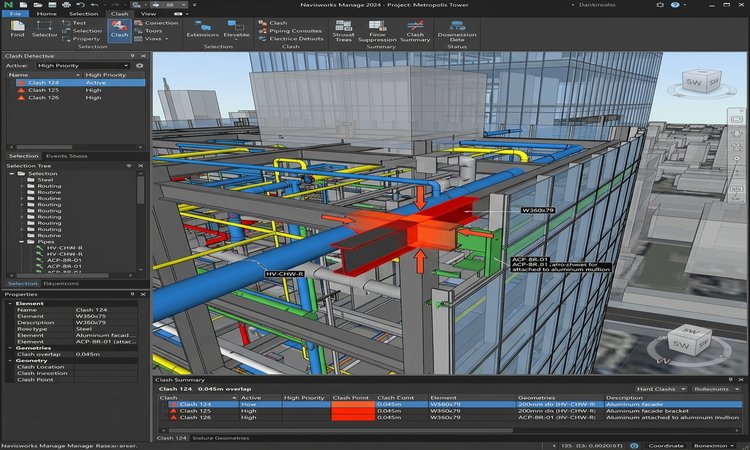
Task: Click the save quick-access icon
Action: coord(52,5)
